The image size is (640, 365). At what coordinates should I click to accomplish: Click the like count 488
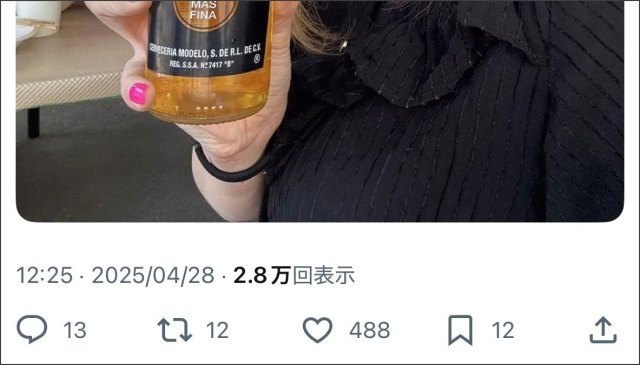tap(370, 330)
